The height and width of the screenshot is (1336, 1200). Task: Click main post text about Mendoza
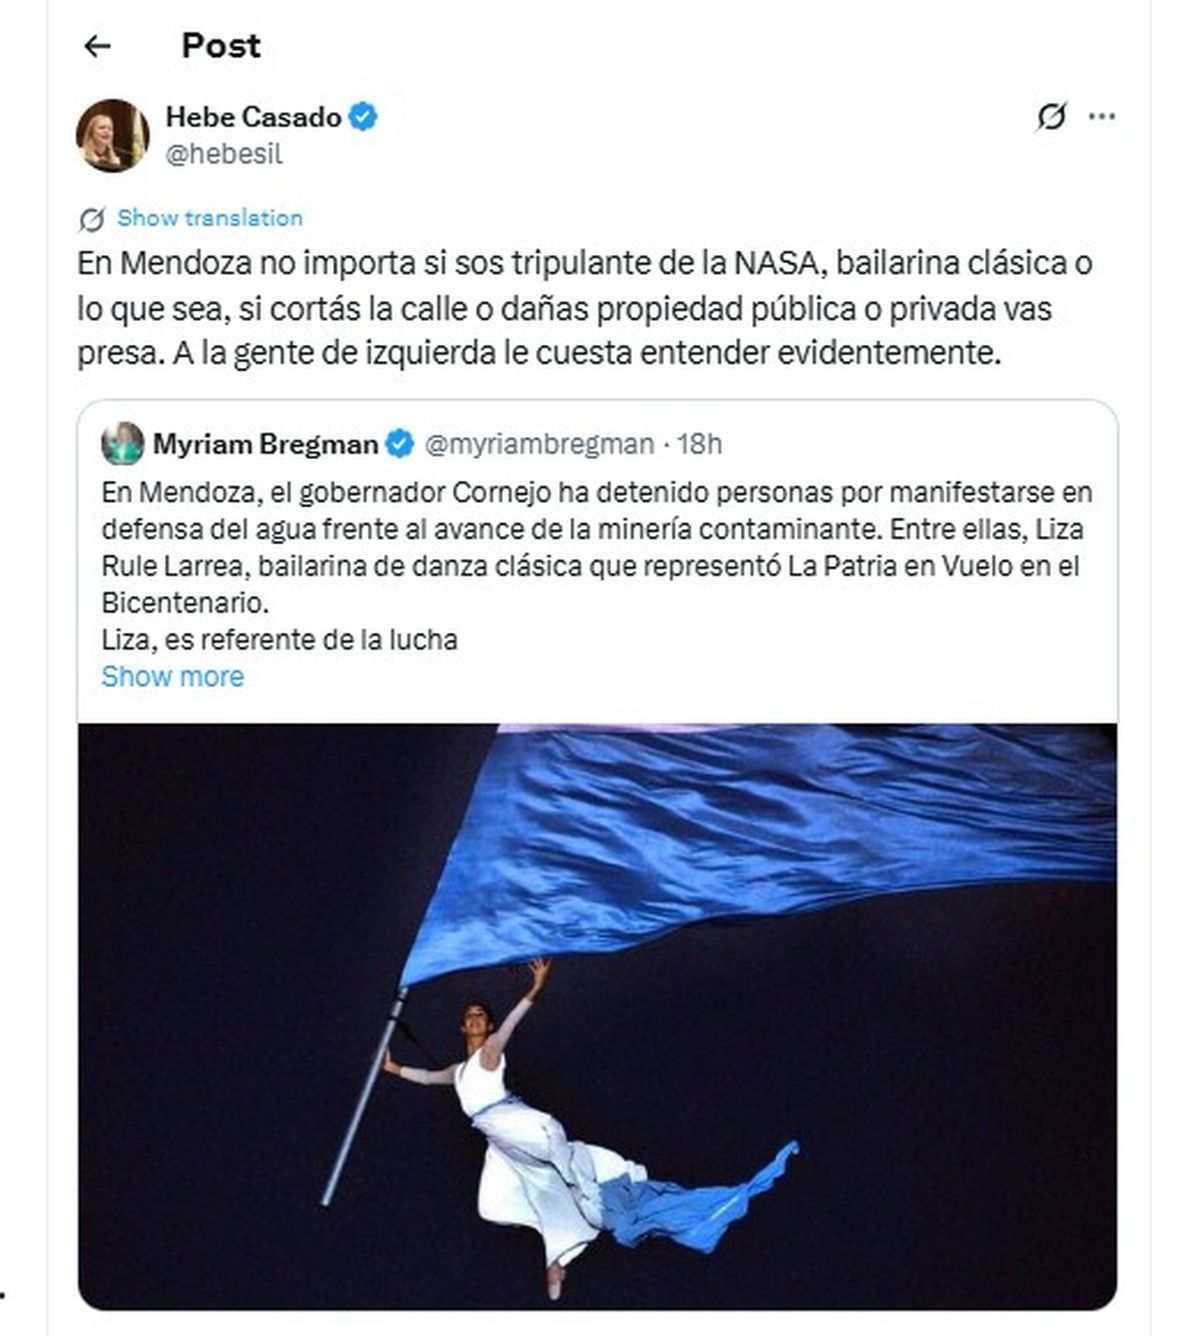[x=585, y=308]
